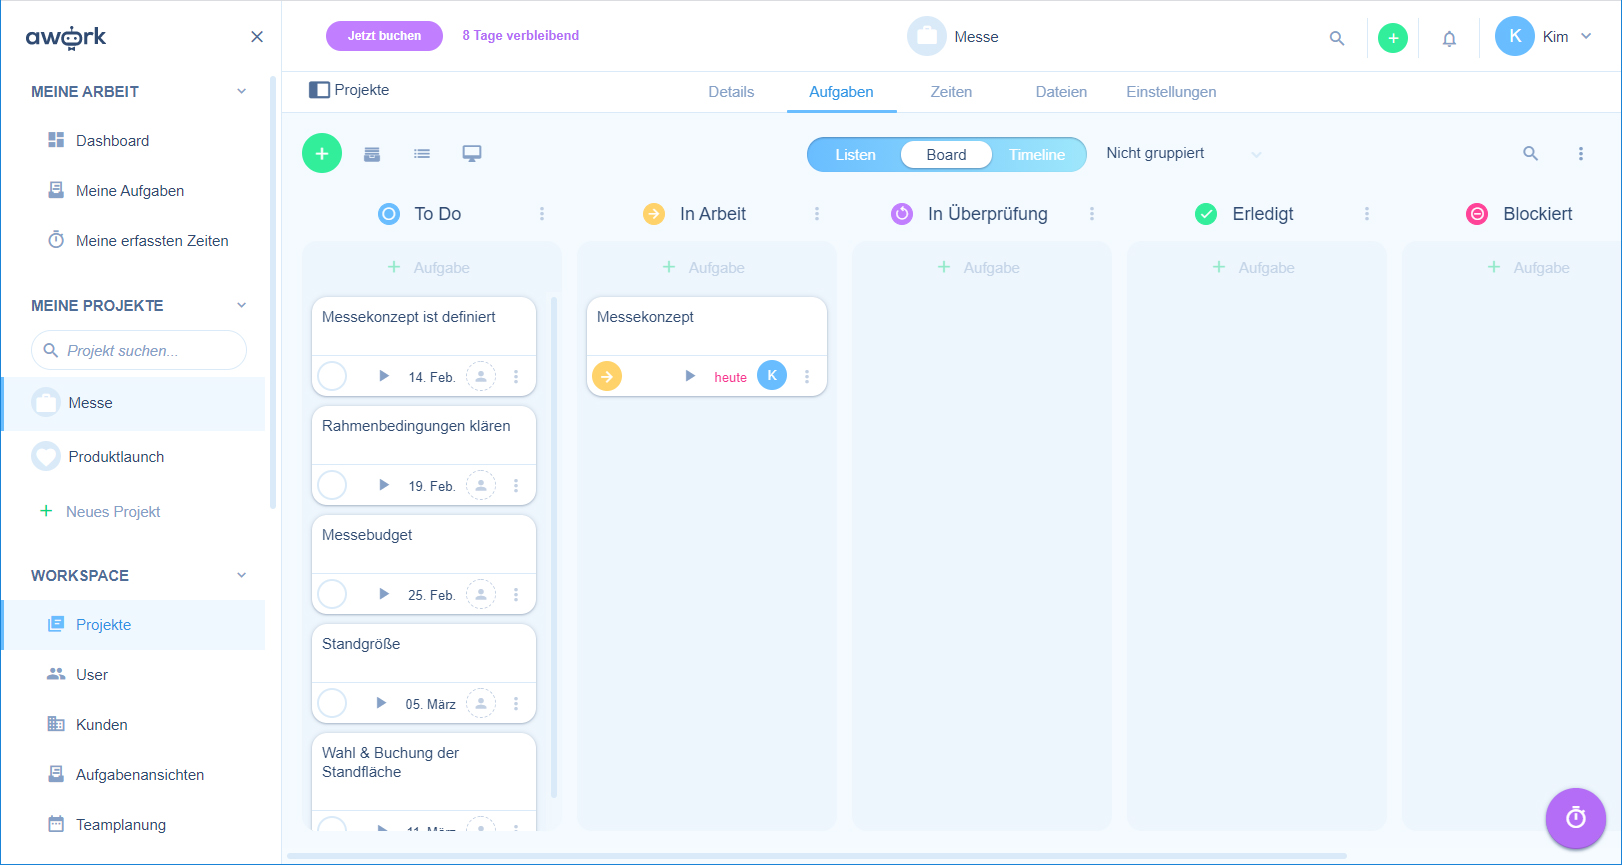1622x865 pixels.
Task: Open Erledigt column options menu
Action: coord(1367,214)
